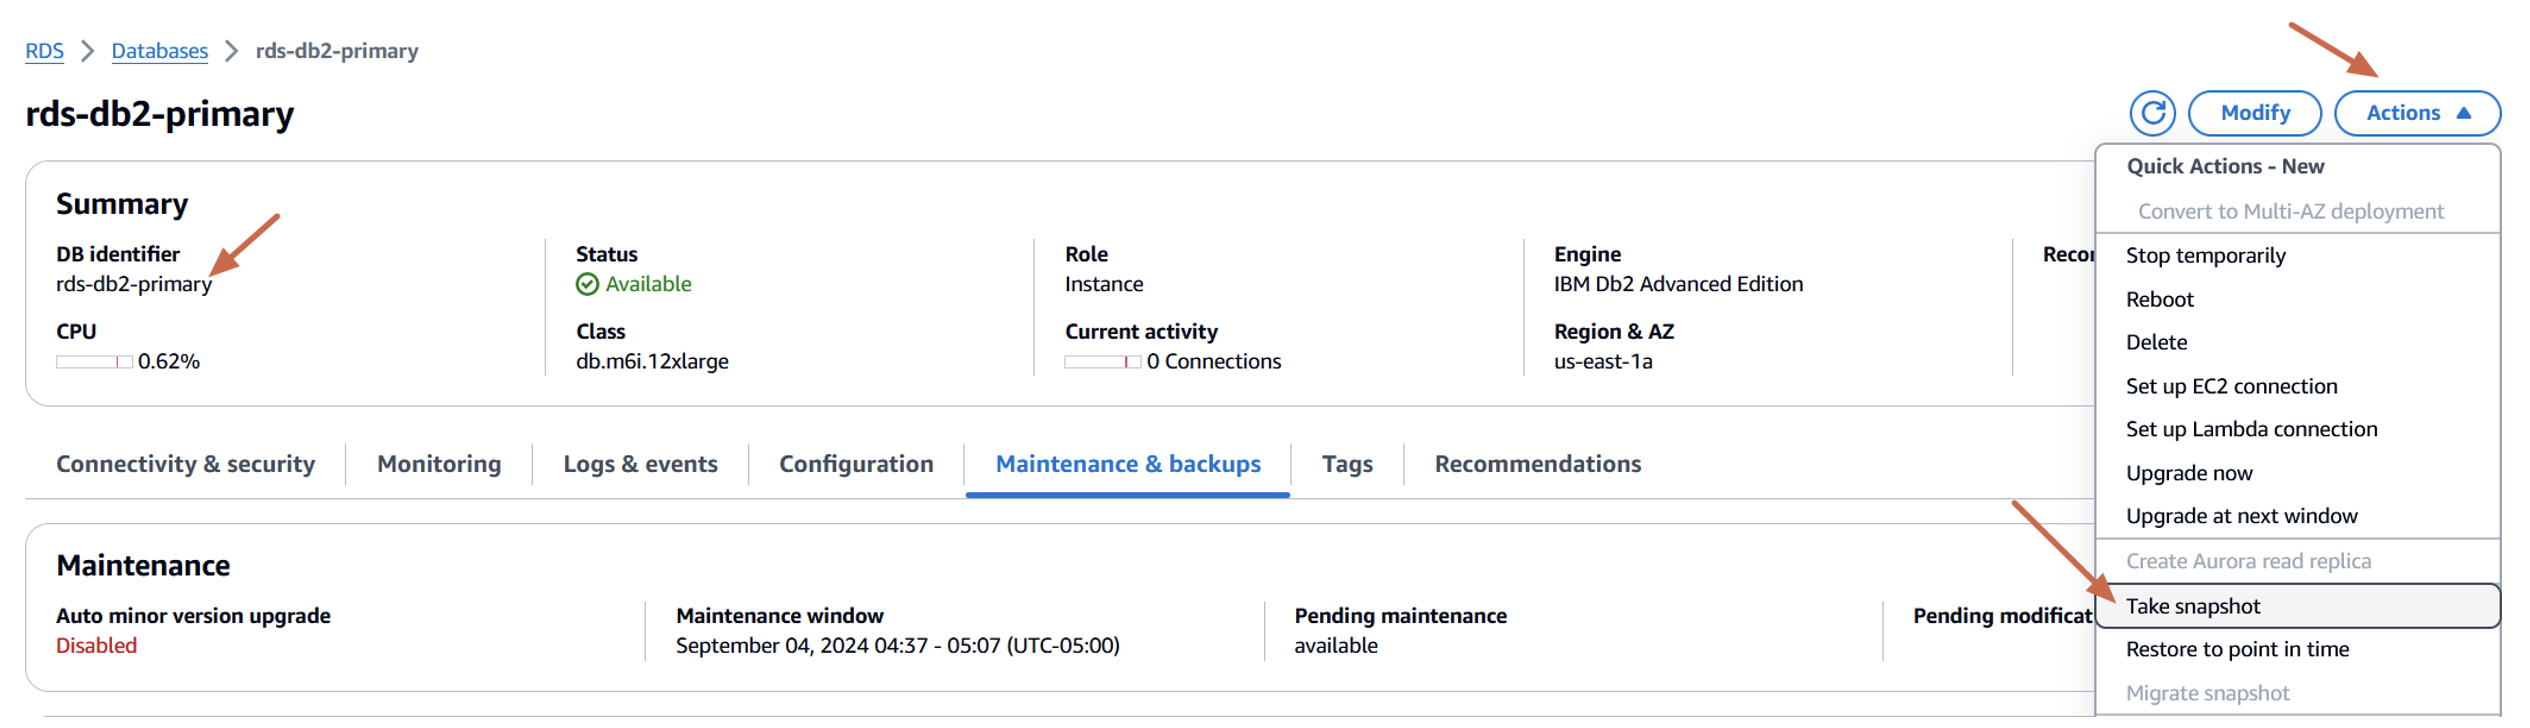Open the Tags tab
Image resolution: width=2530 pixels, height=728 pixels.
pyautogui.click(x=1347, y=464)
